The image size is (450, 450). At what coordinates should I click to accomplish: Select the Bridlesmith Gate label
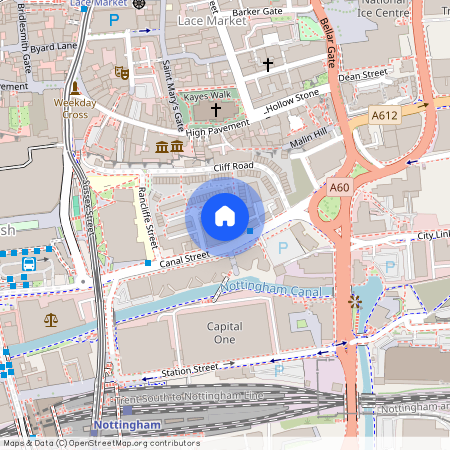24,38
